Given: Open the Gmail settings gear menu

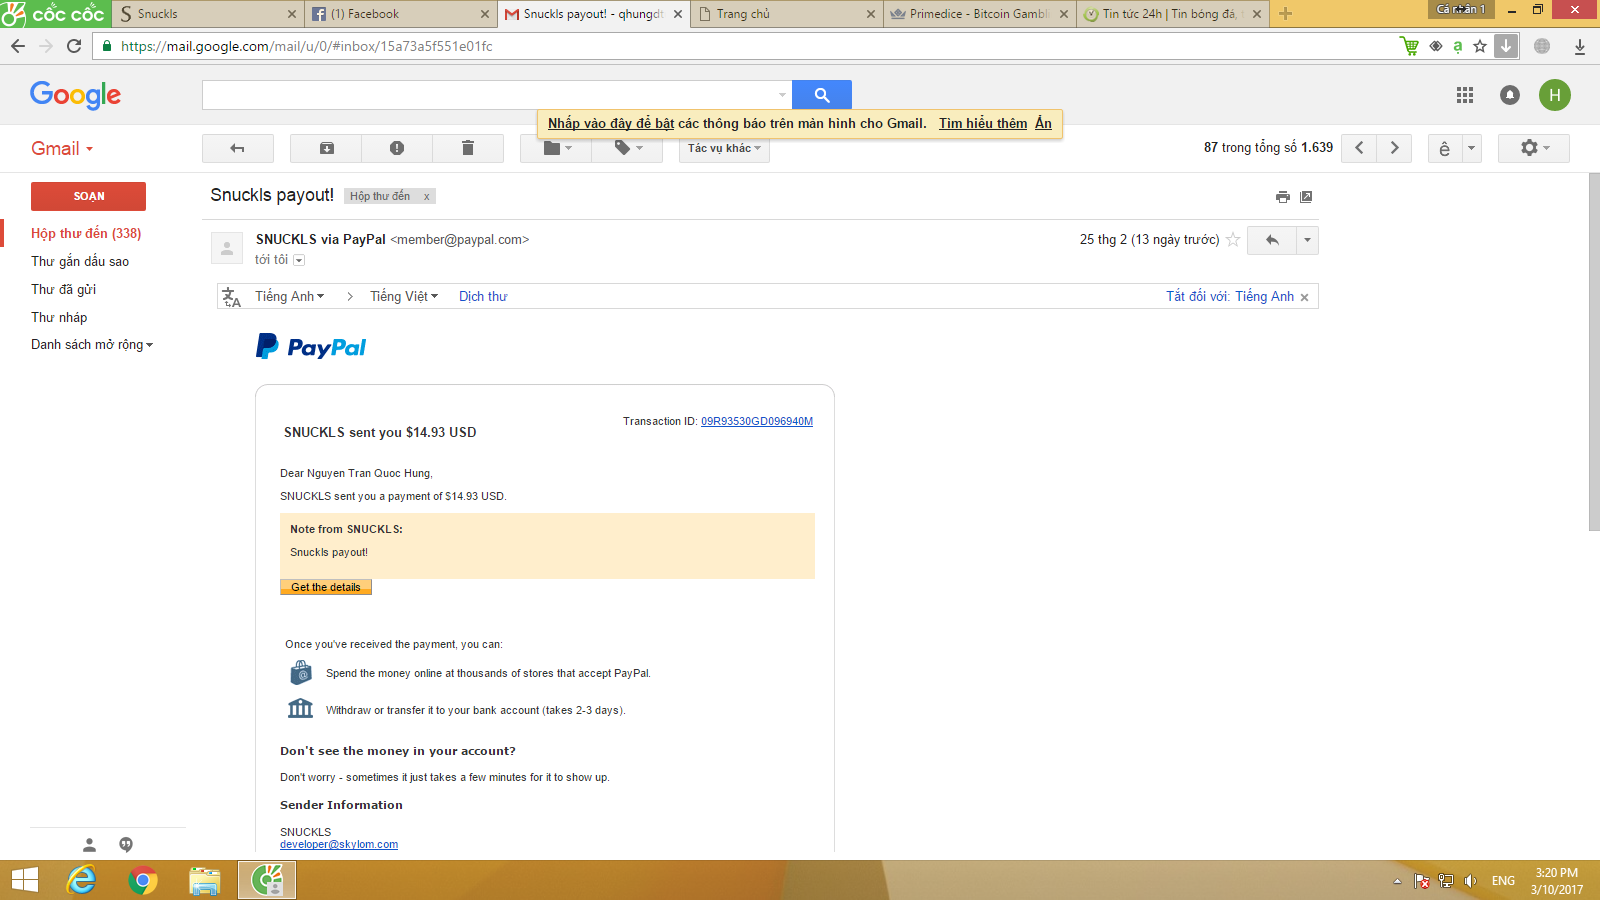Looking at the screenshot, I should [x=1534, y=148].
